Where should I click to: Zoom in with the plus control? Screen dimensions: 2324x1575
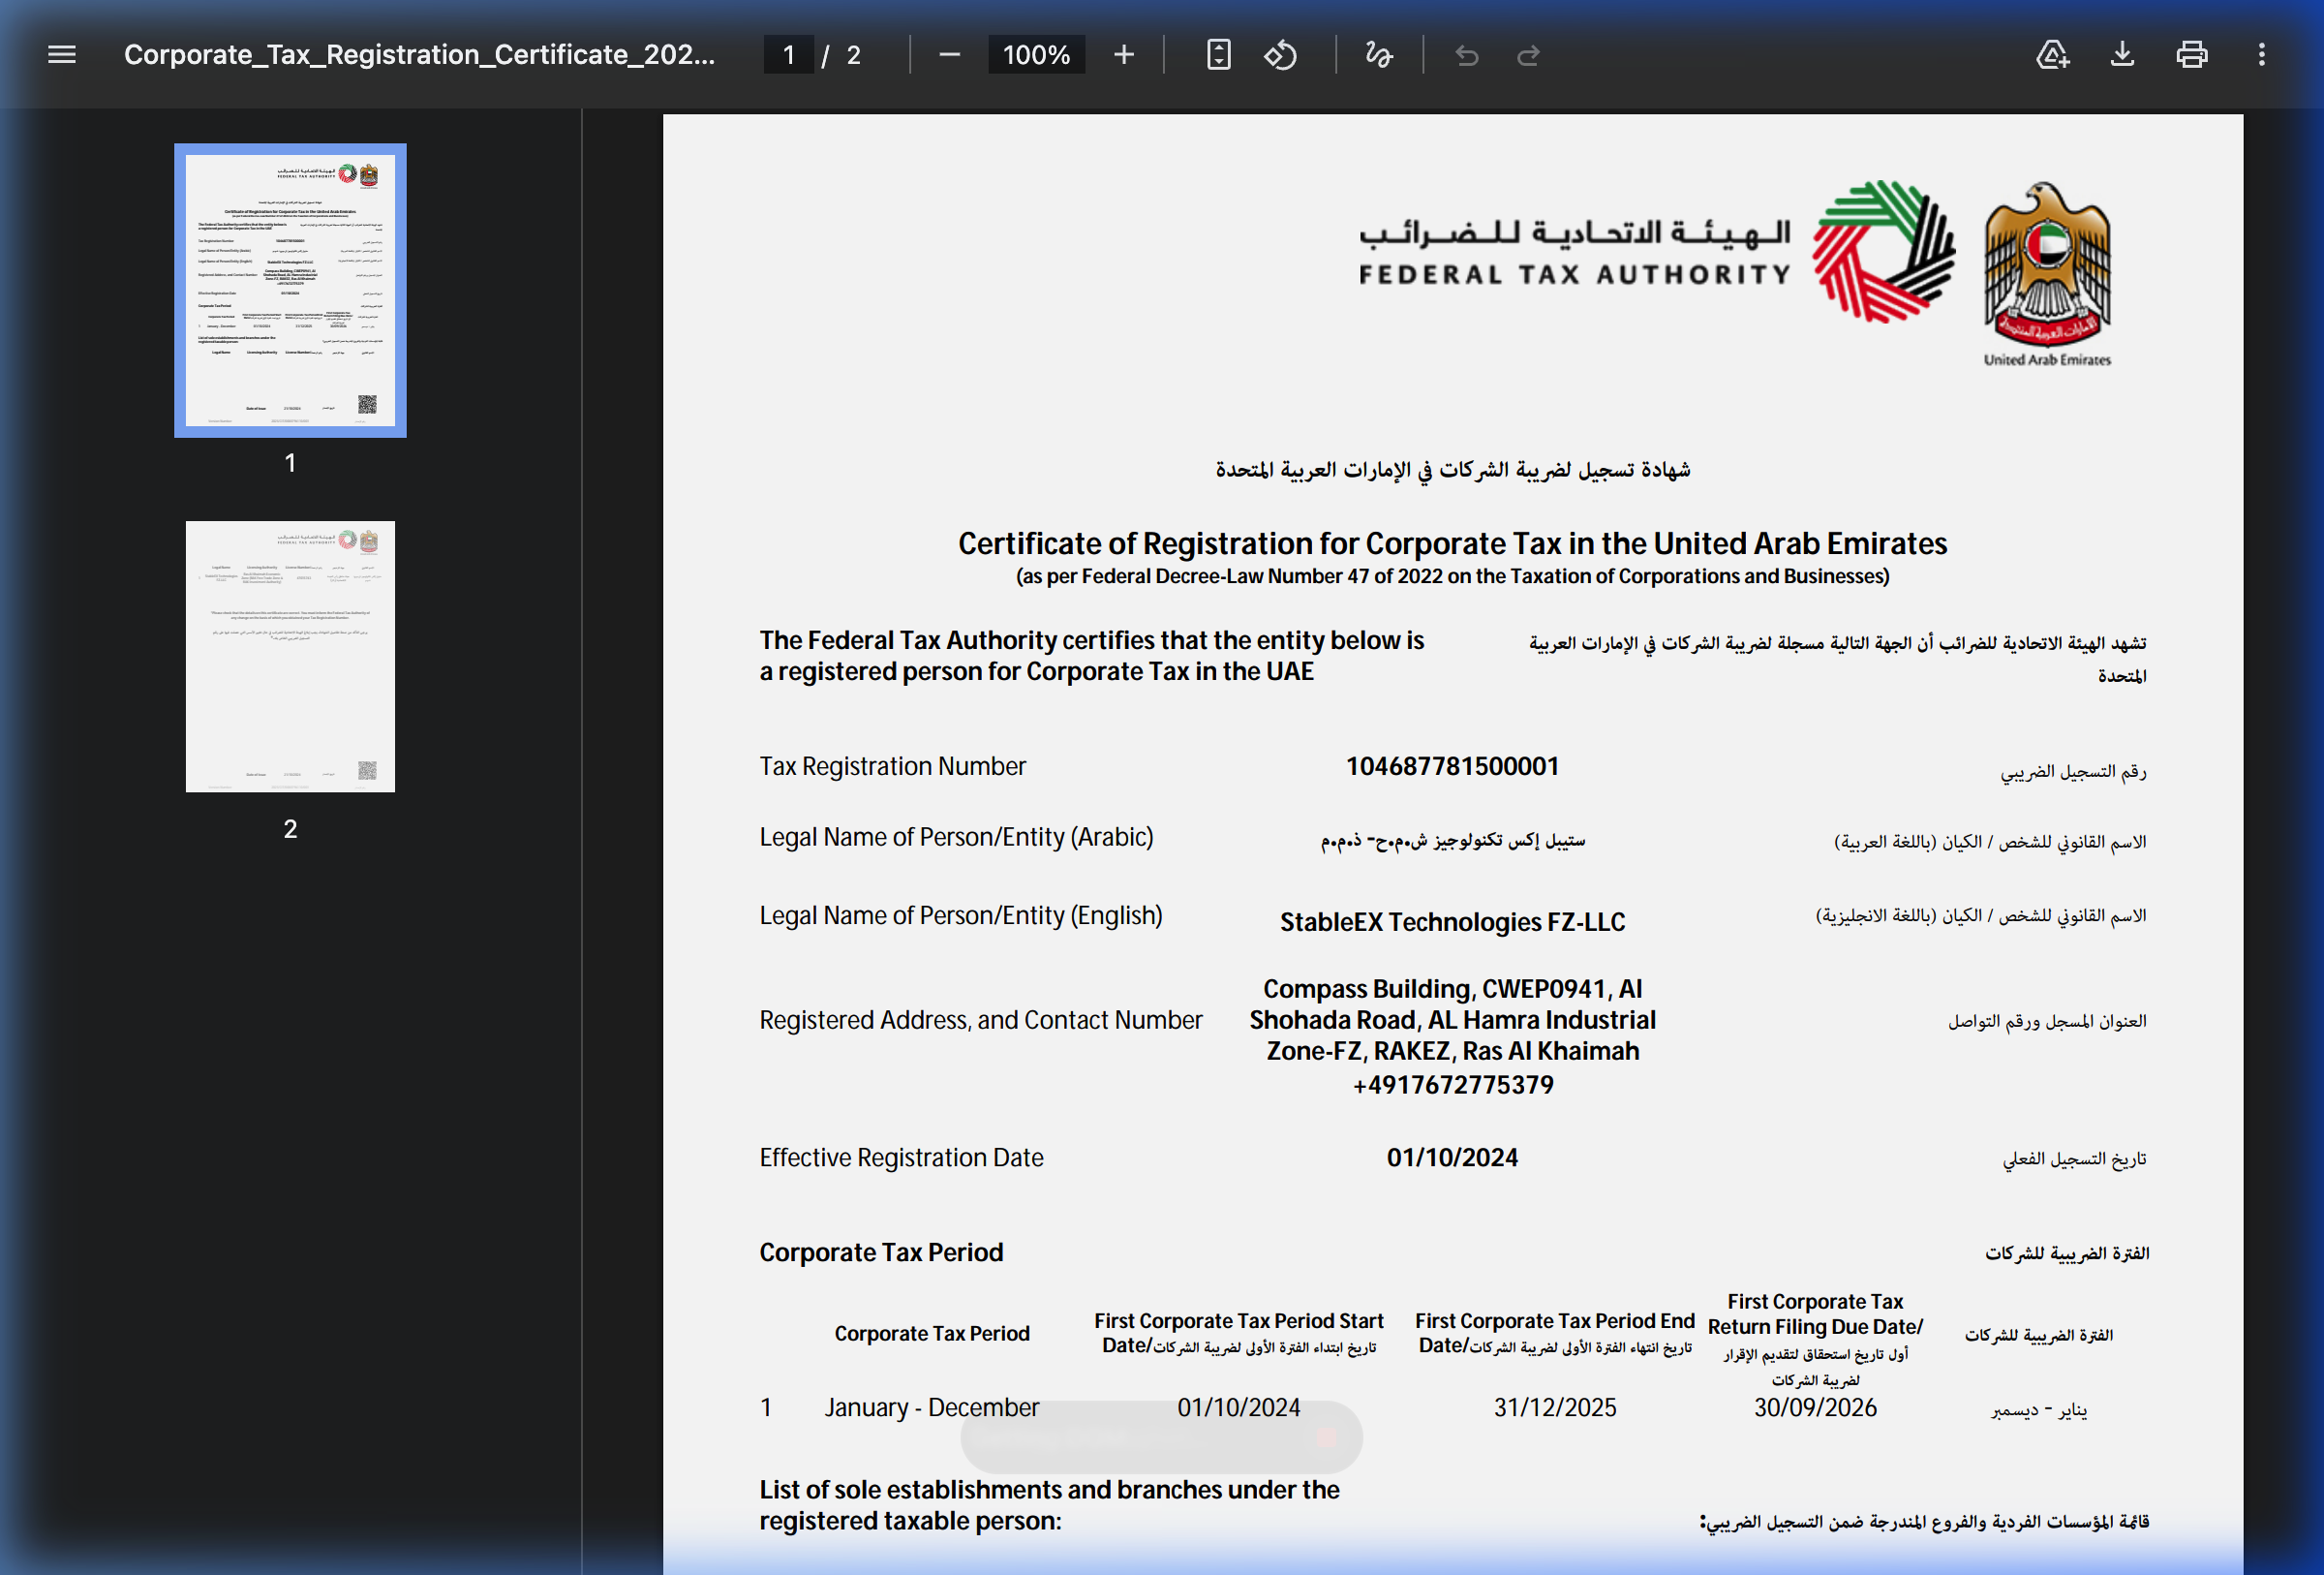[1124, 55]
